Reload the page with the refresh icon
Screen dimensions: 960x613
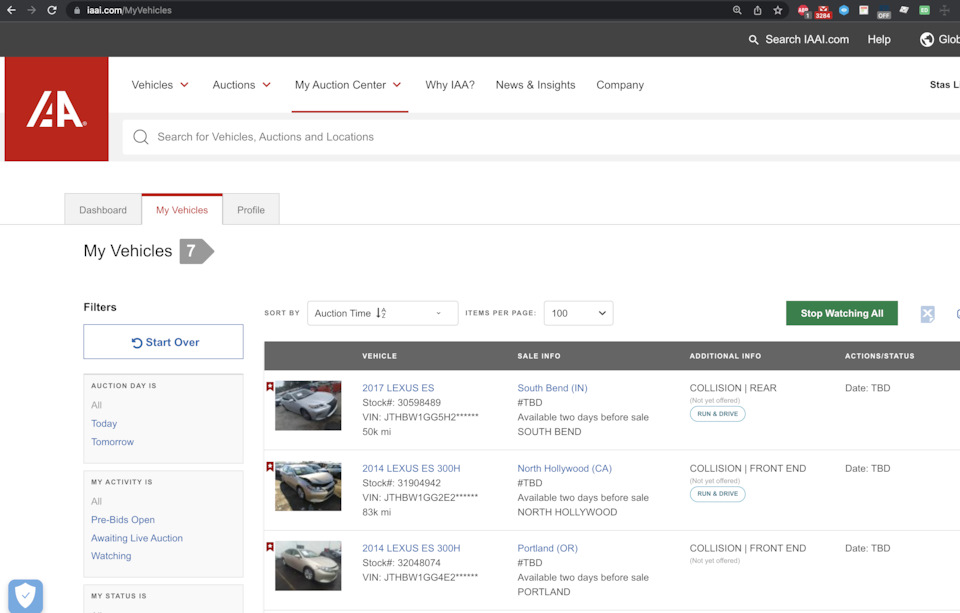(x=52, y=10)
